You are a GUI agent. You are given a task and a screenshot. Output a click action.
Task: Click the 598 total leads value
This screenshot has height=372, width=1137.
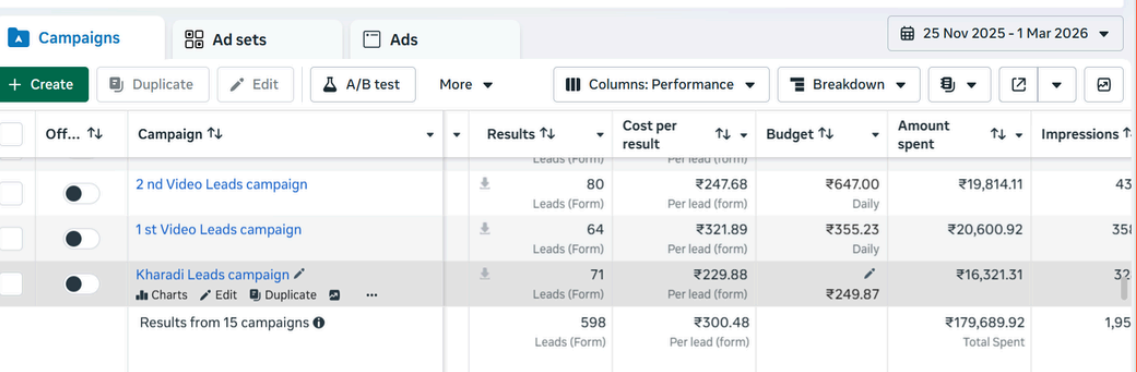pyautogui.click(x=592, y=323)
